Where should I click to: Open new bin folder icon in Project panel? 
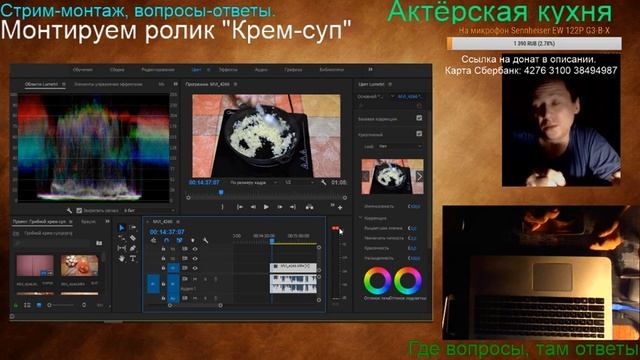(99, 243)
